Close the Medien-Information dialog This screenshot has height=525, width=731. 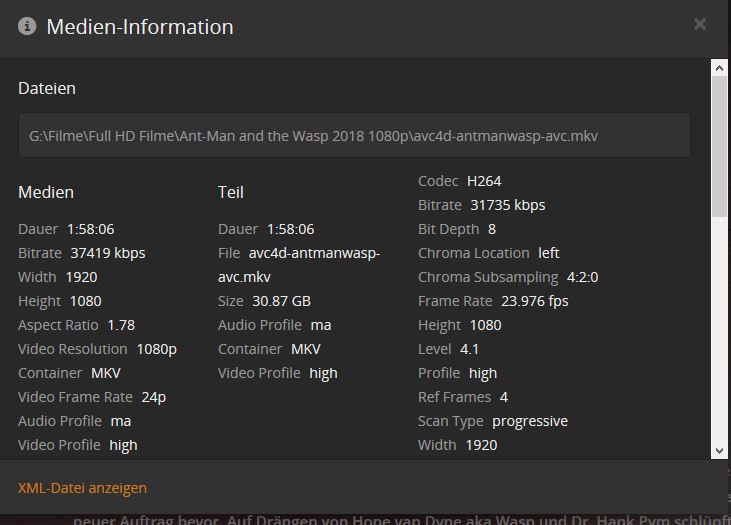[x=700, y=24]
